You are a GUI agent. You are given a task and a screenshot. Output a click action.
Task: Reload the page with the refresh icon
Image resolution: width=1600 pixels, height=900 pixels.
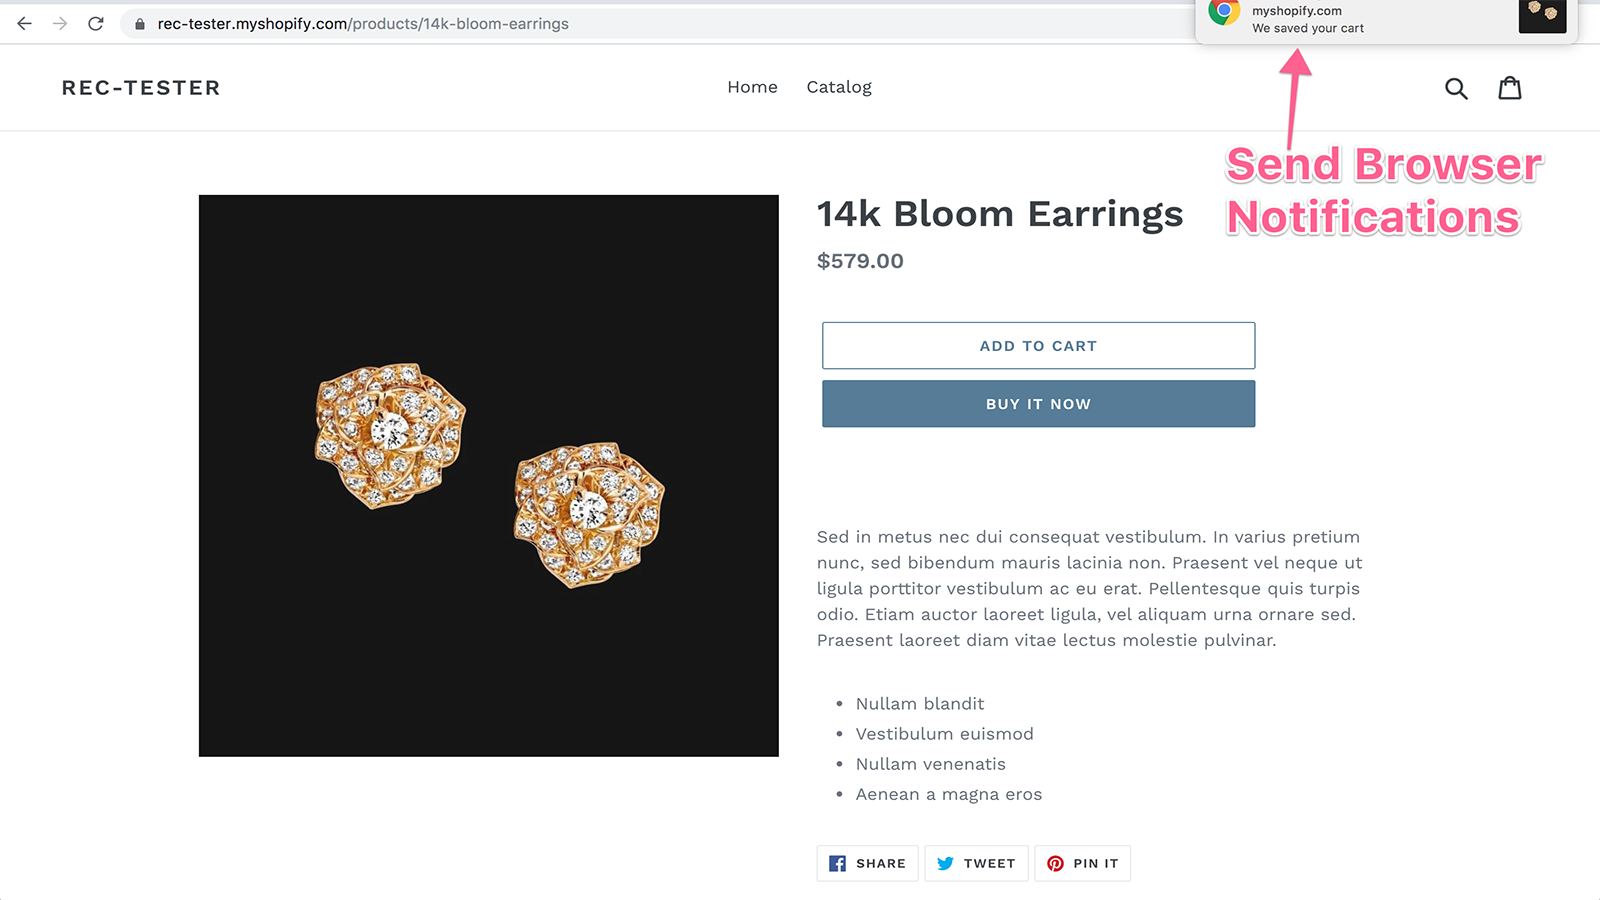click(96, 23)
